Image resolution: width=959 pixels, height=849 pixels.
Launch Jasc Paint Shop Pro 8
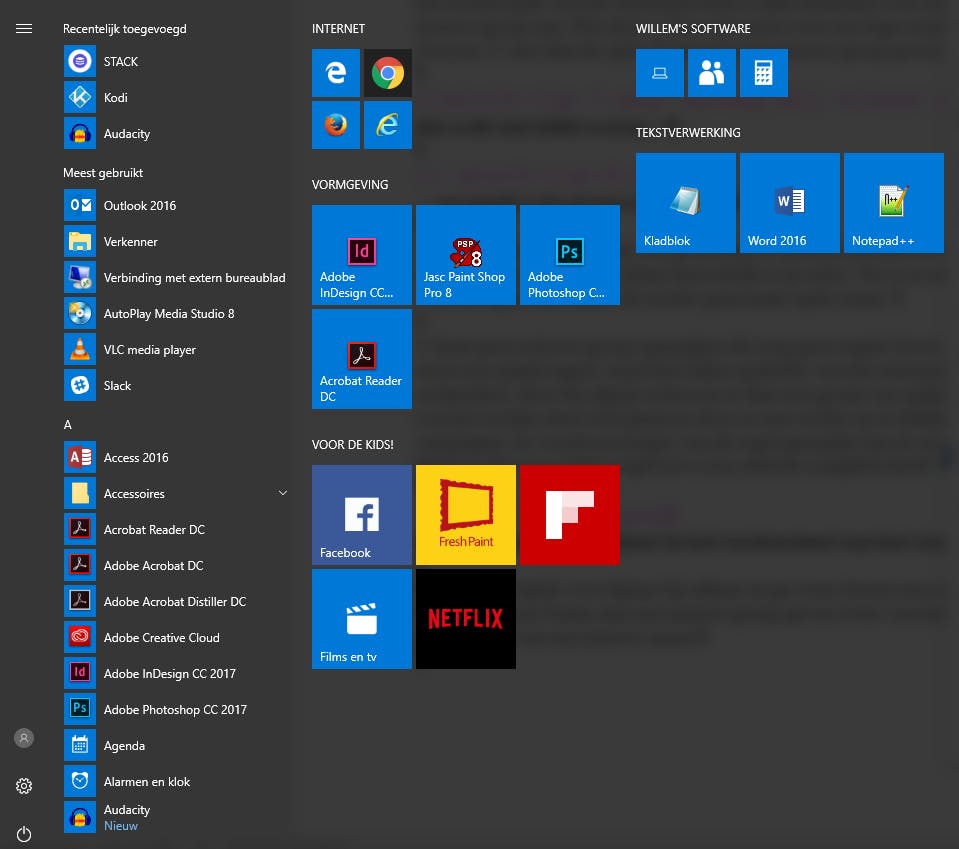pyautogui.click(x=465, y=254)
